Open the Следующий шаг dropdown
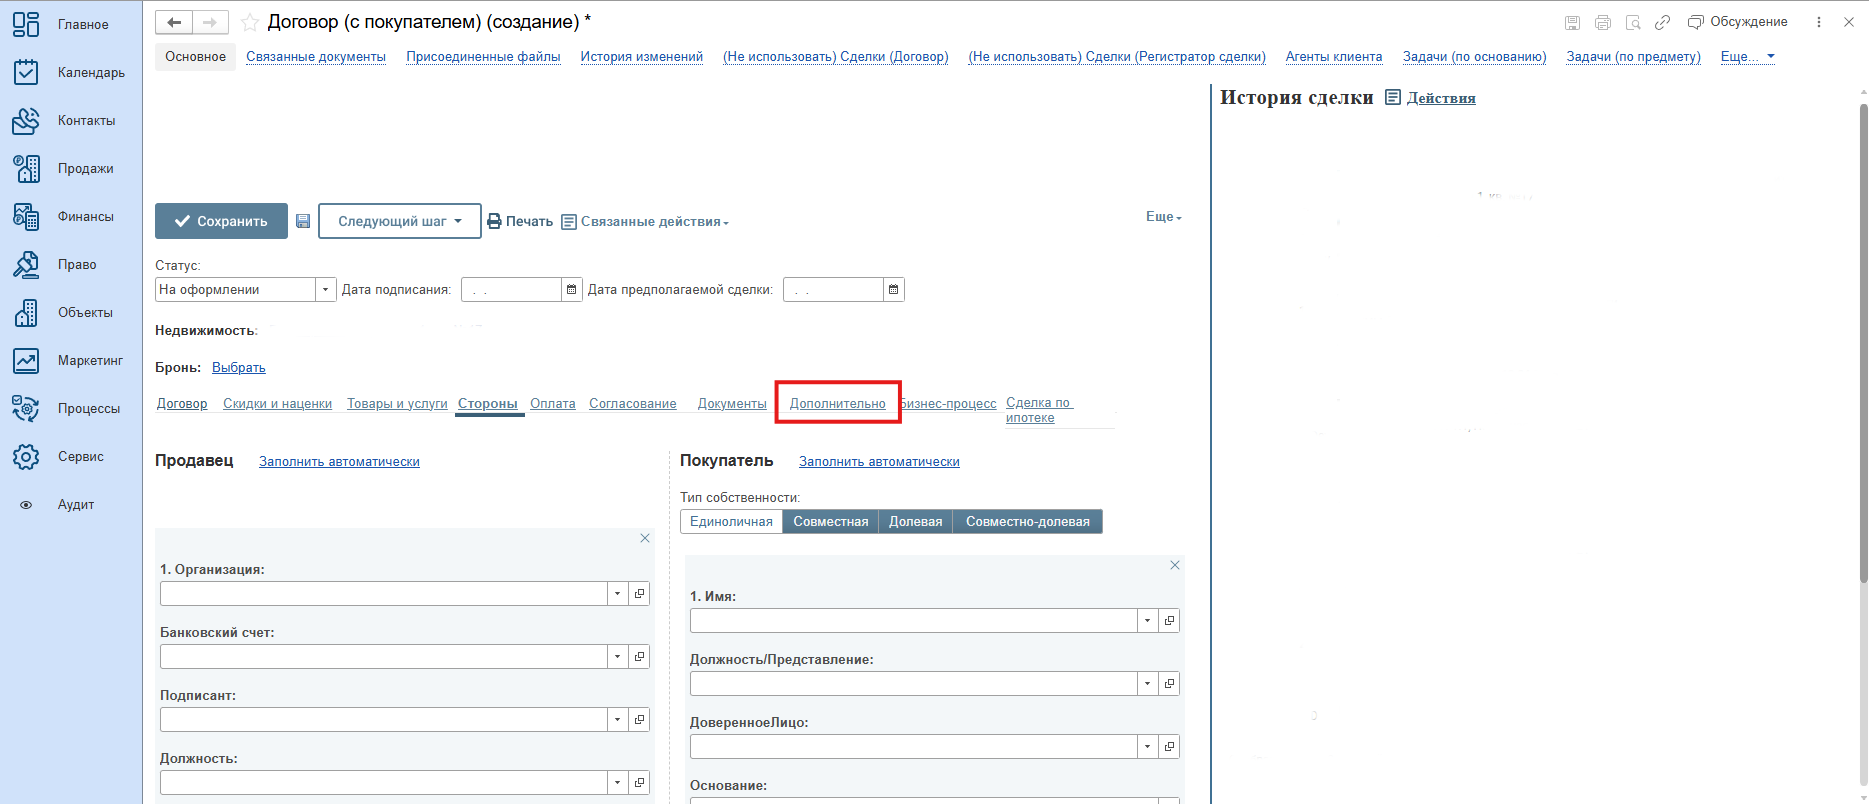 pyautogui.click(x=399, y=221)
